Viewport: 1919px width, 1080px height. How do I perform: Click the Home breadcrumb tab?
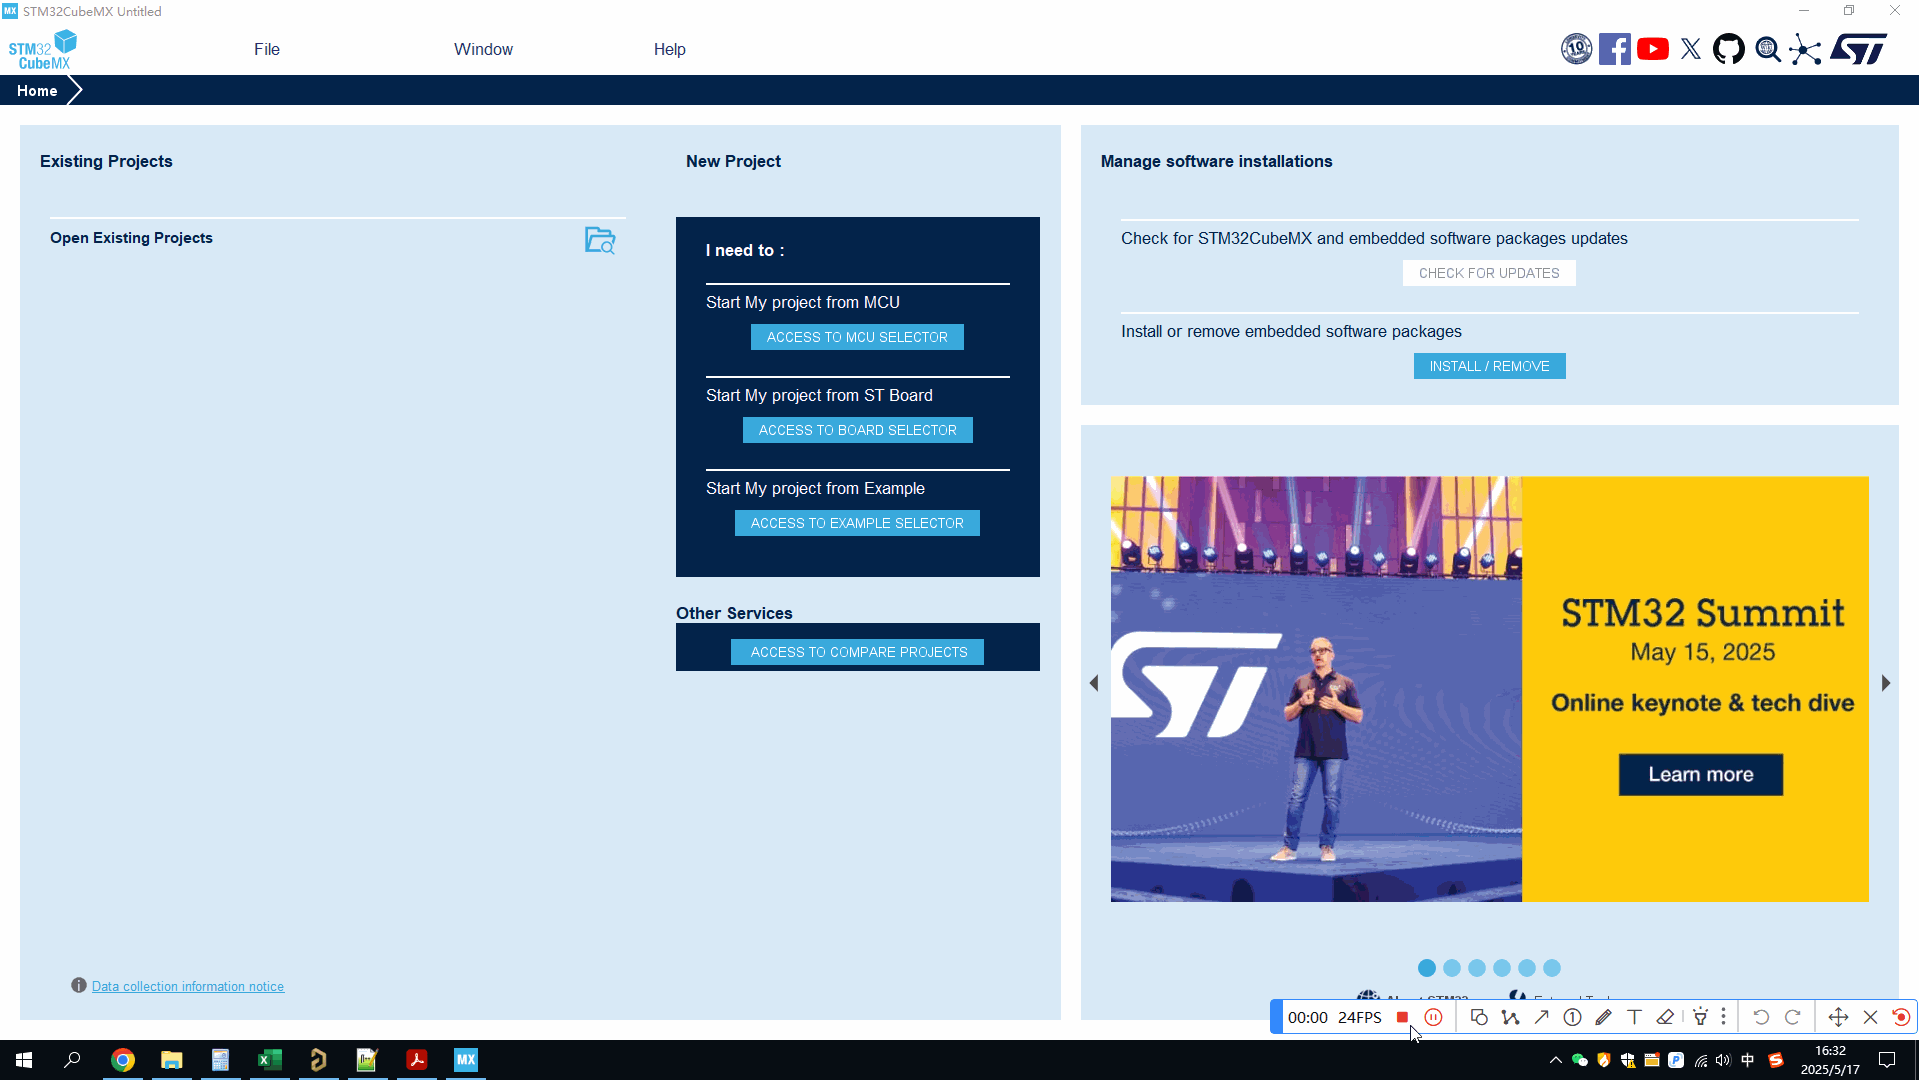(37, 90)
